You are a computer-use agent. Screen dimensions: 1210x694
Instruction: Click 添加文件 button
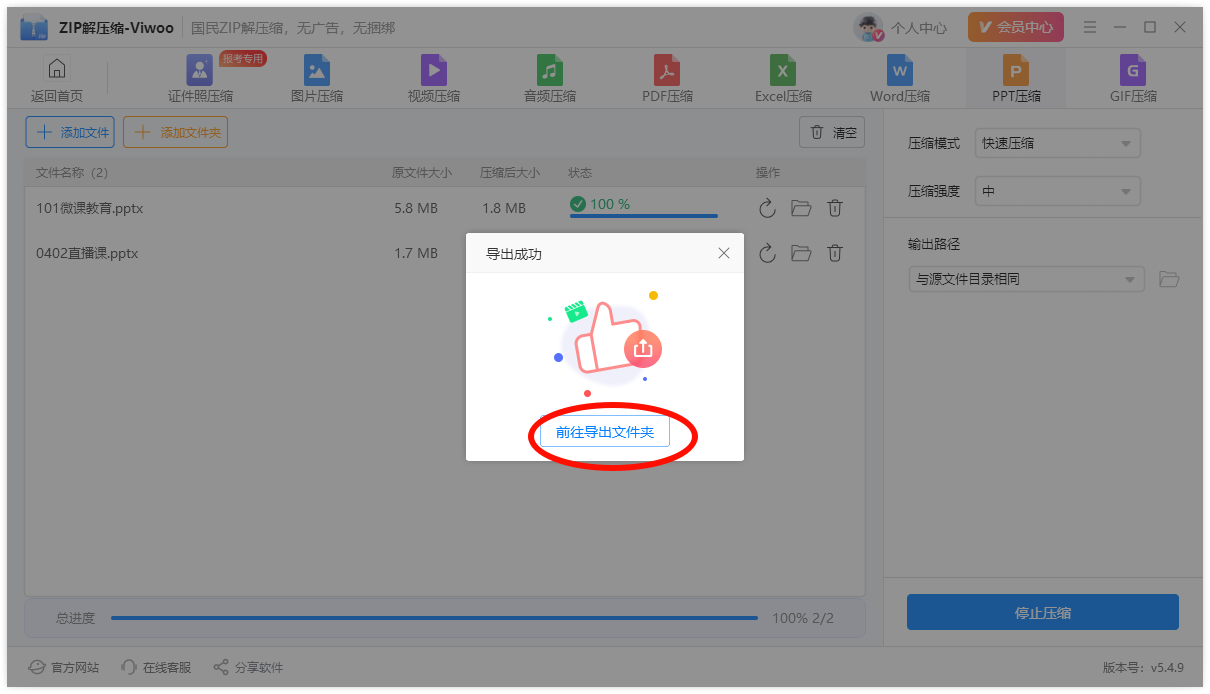(x=70, y=132)
